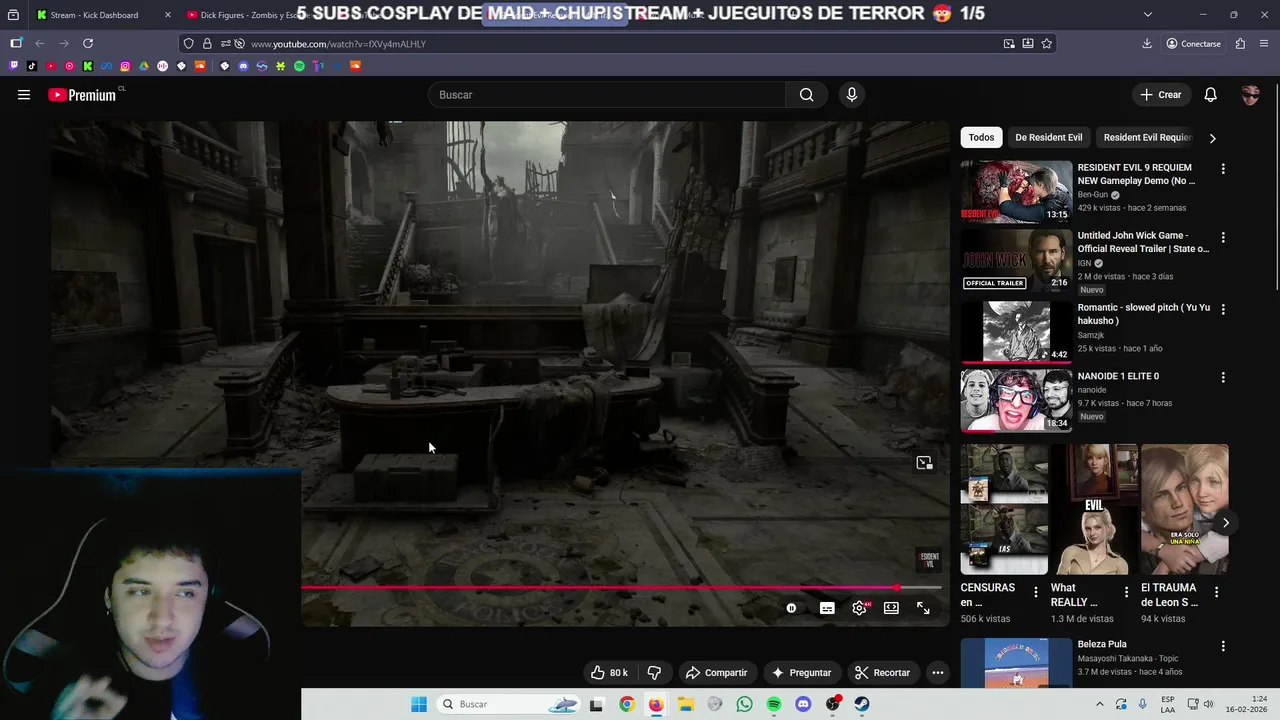Open the Instagram bookmark

coord(125,66)
